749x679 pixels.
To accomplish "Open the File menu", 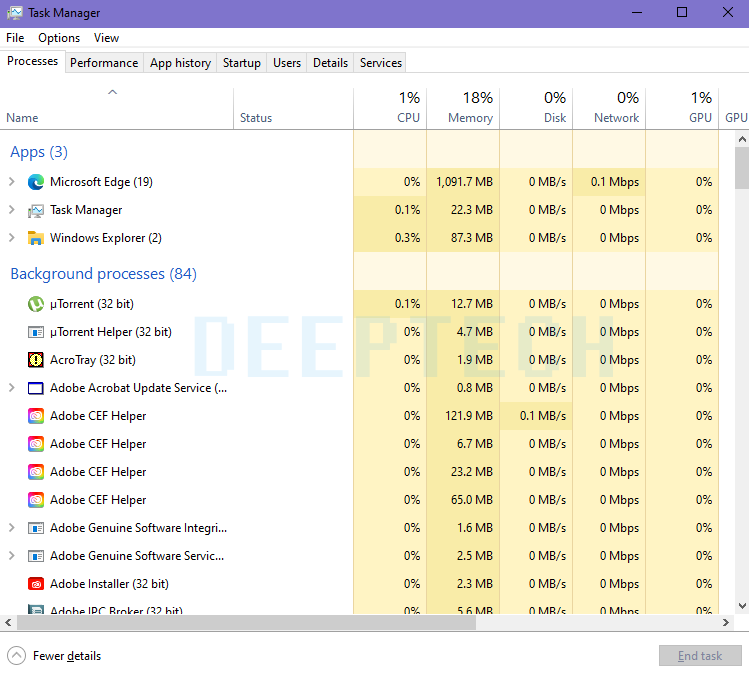I will (15, 38).
